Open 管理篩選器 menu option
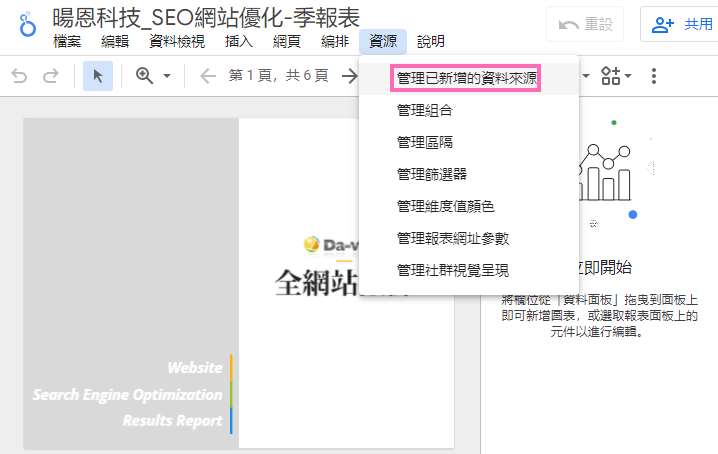 431,174
